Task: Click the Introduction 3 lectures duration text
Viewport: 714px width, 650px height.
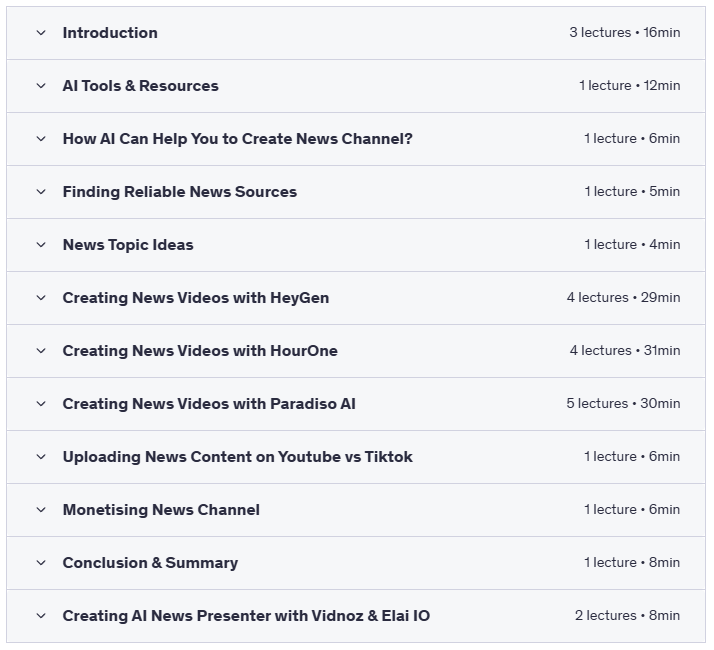Action: click(624, 33)
